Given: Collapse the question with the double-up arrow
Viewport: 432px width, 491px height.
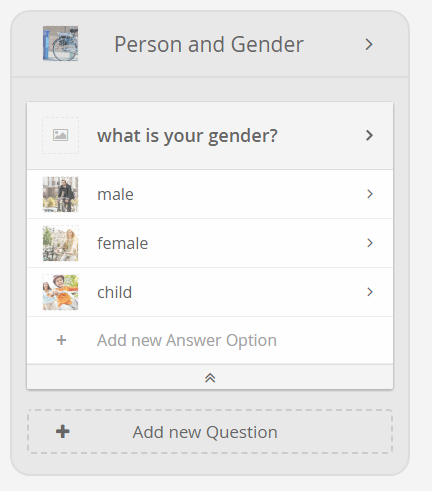Looking at the screenshot, I should pyautogui.click(x=210, y=378).
